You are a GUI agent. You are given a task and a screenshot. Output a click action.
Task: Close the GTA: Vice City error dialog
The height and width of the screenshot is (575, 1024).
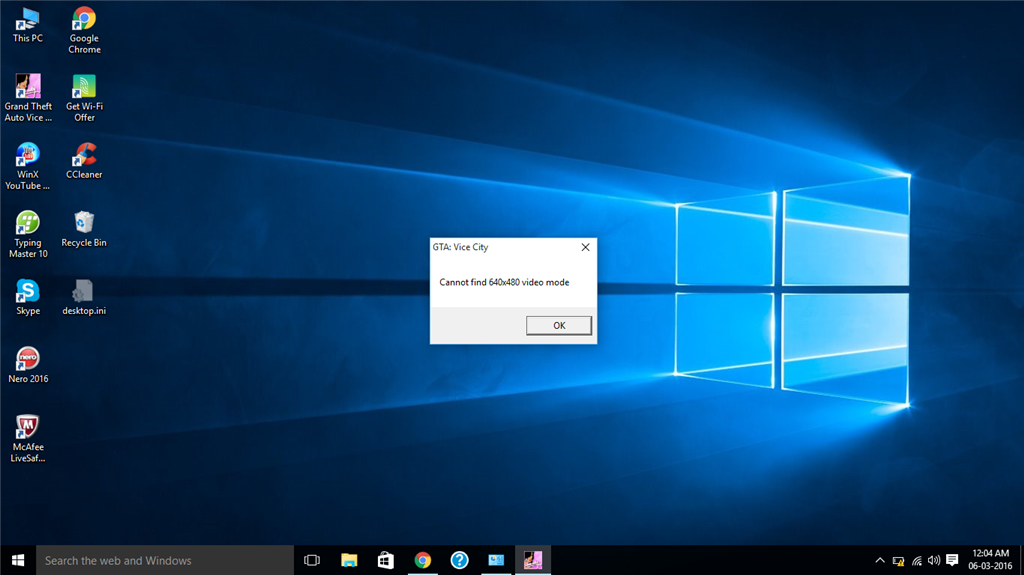pyautogui.click(x=585, y=247)
